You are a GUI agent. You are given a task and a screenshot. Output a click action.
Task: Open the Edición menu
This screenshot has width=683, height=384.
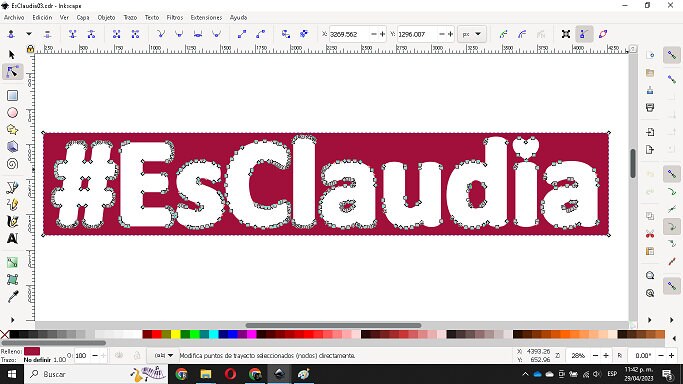click(42, 17)
